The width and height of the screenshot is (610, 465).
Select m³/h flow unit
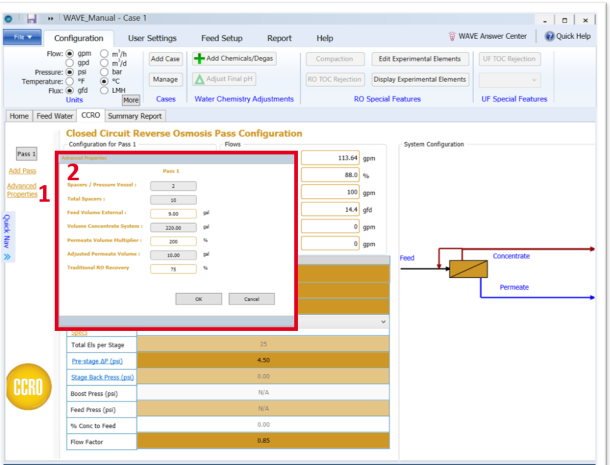tap(104, 53)
